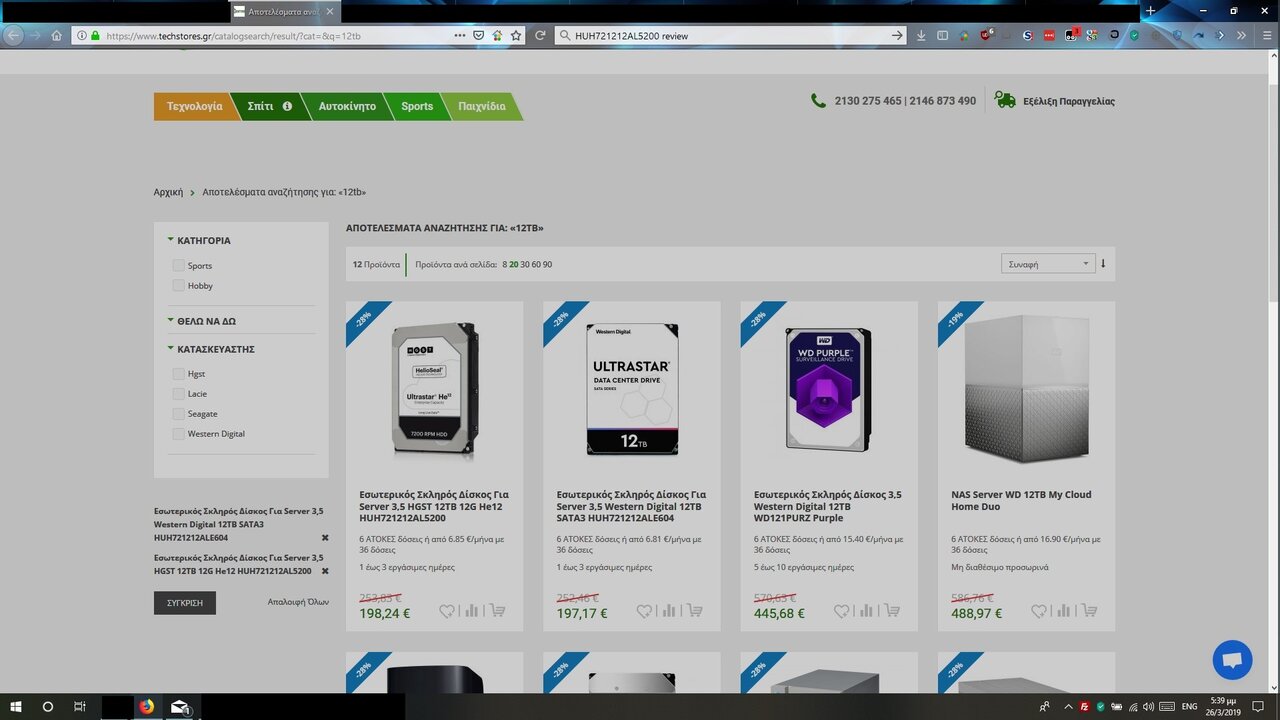Open the Αυτοκίνητο menu tab
The image size is (1280, 720).
point(347,106)
